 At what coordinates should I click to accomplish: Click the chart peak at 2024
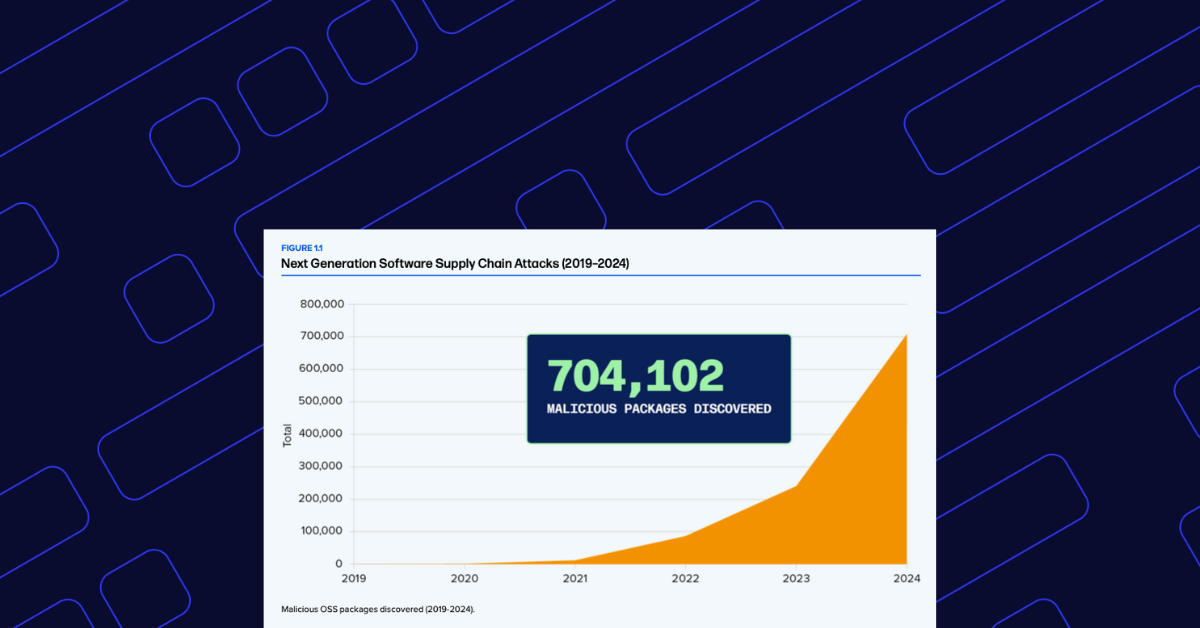tap(905, 336)
